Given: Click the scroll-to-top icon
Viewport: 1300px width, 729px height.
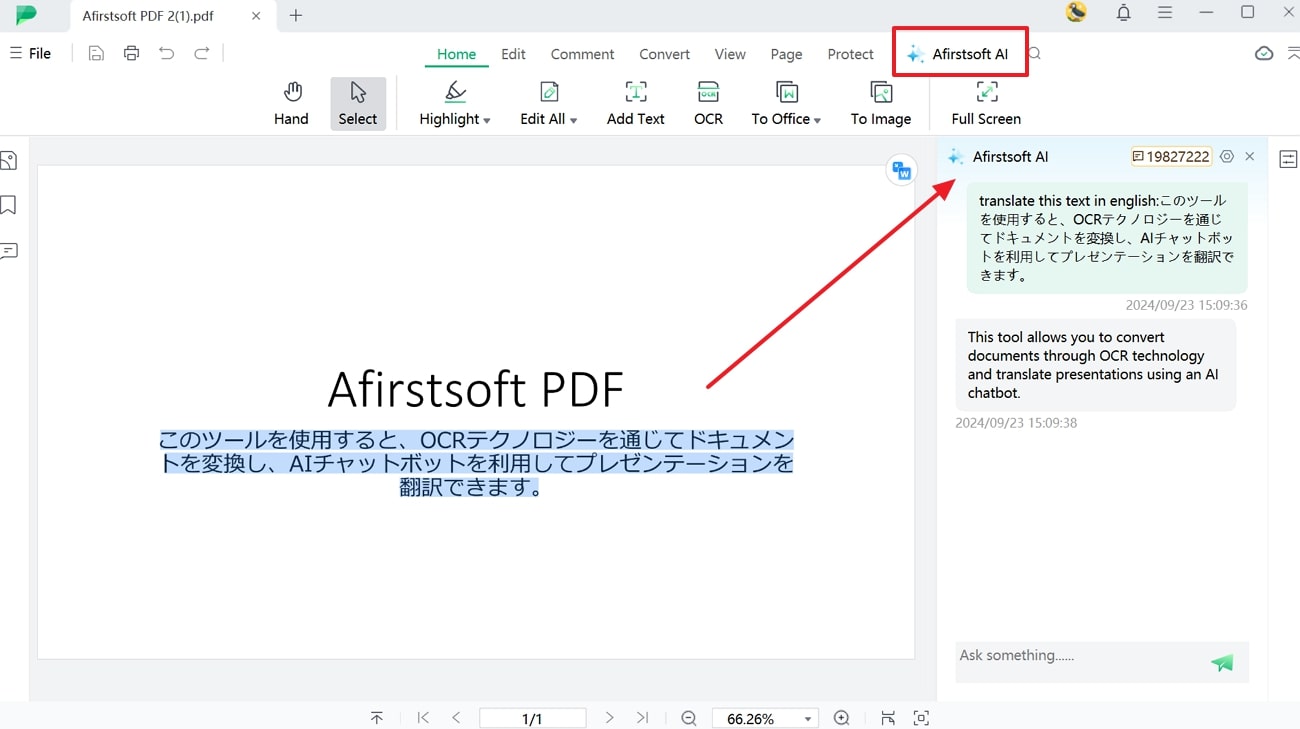Looking at the screenshot, I should click(377, 718).
